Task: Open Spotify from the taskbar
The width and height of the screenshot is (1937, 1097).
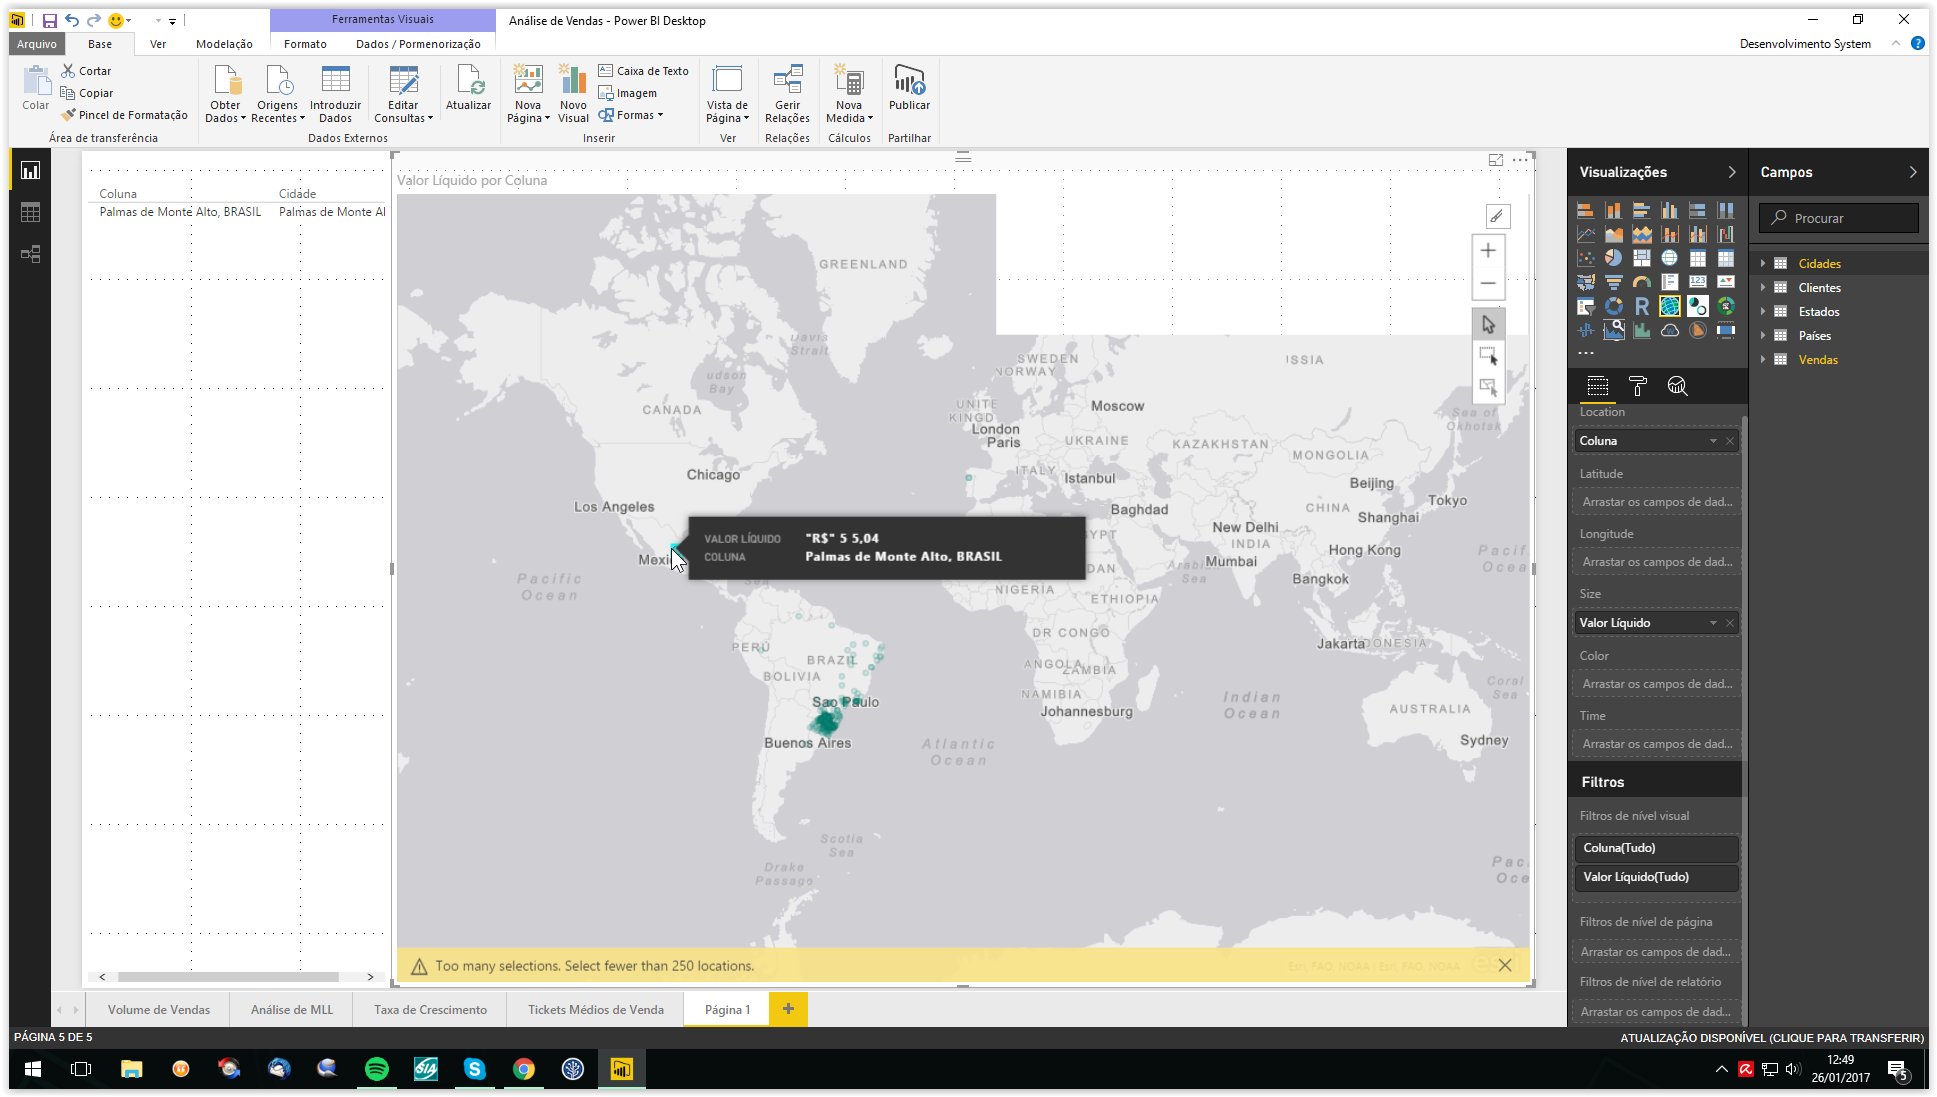Action: point(377,1069)
